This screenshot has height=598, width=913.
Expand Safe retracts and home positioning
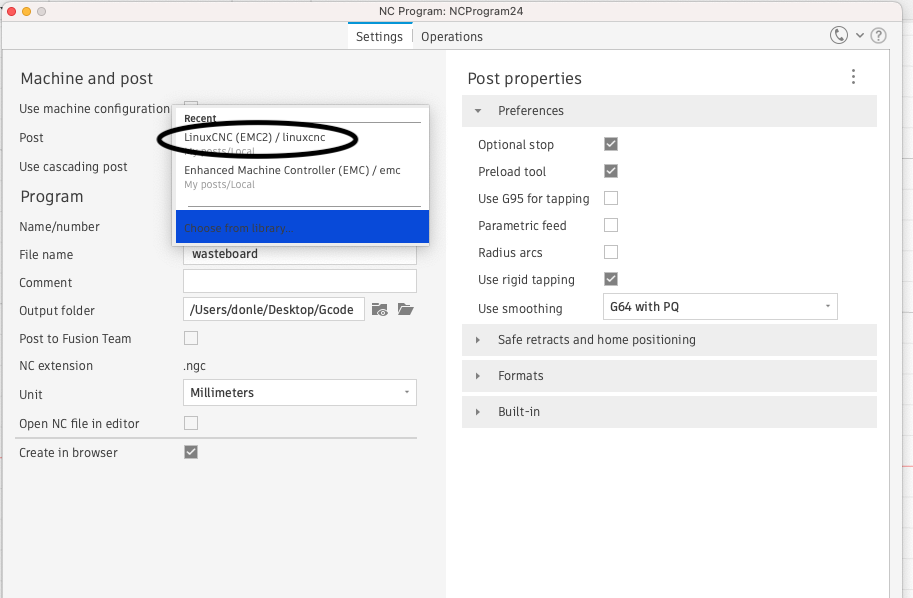point(669,340)
